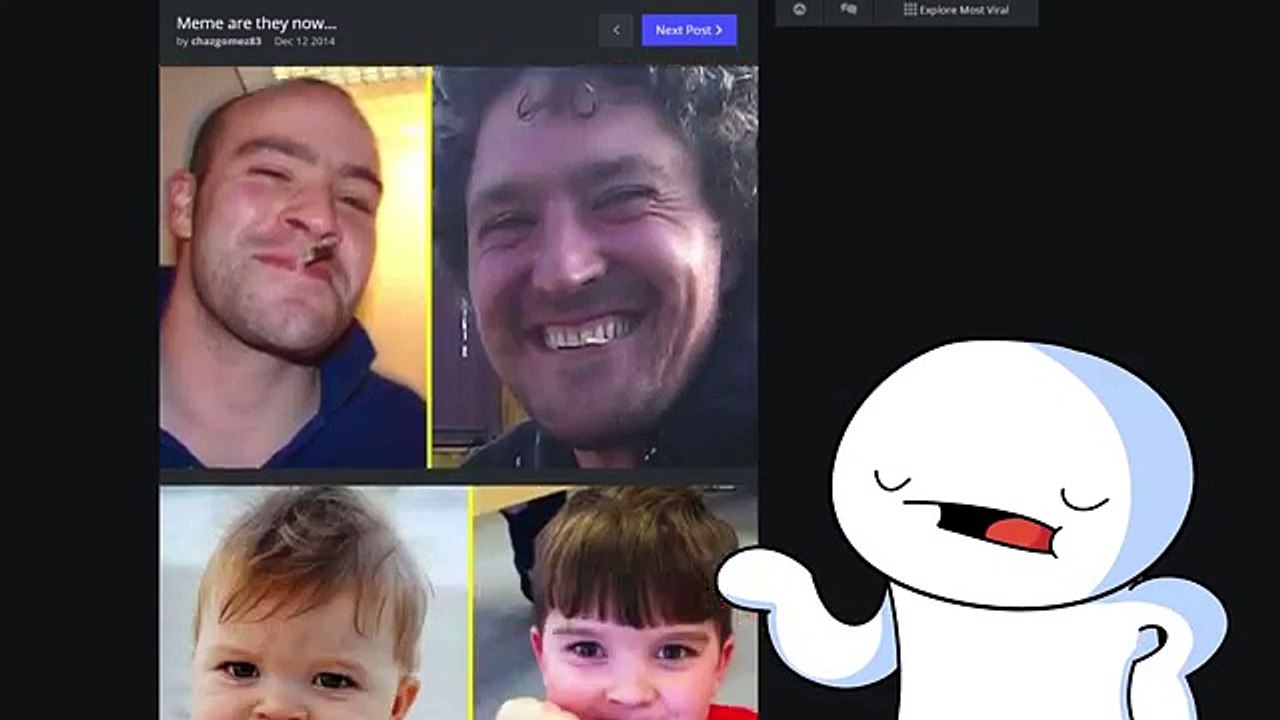Click the dark gap between photo rows

pyautogui.click(x=459, y=478)
